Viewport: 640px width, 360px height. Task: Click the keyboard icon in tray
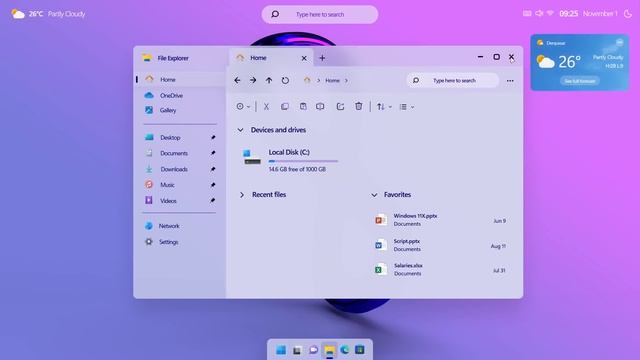[x=527, y=13]
